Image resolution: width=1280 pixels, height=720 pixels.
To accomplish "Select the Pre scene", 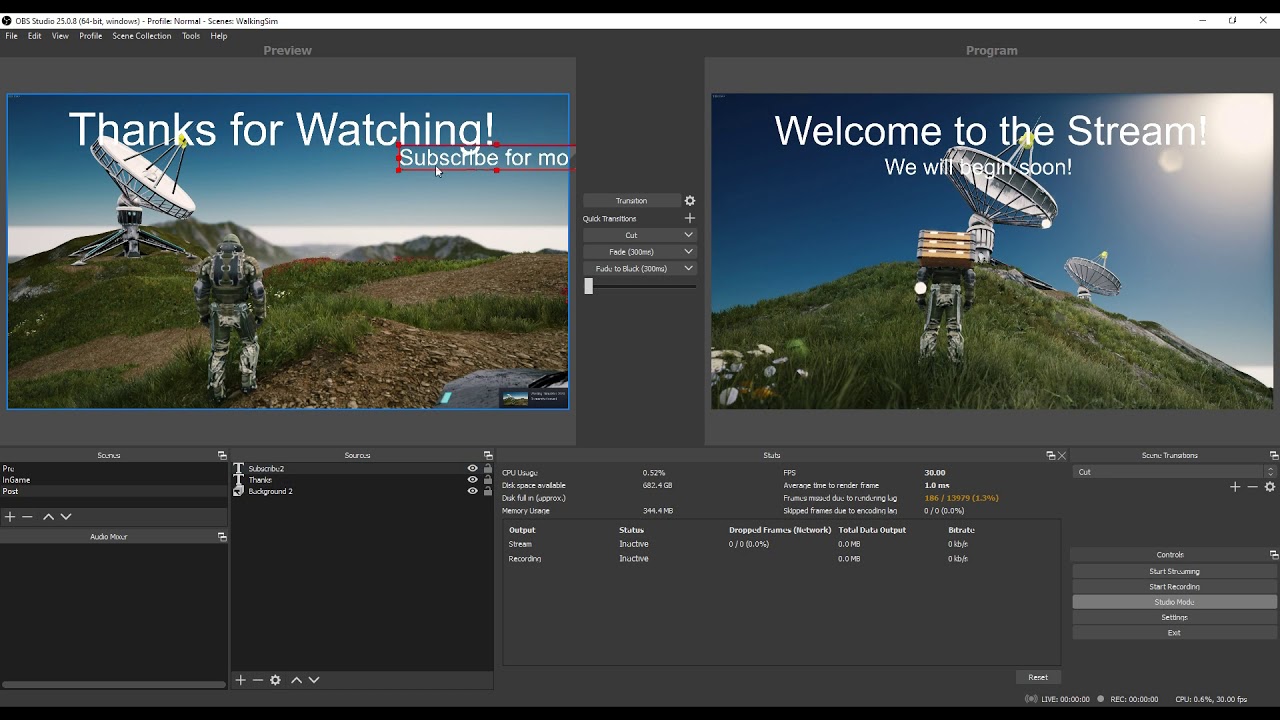I will click(114, 469).
